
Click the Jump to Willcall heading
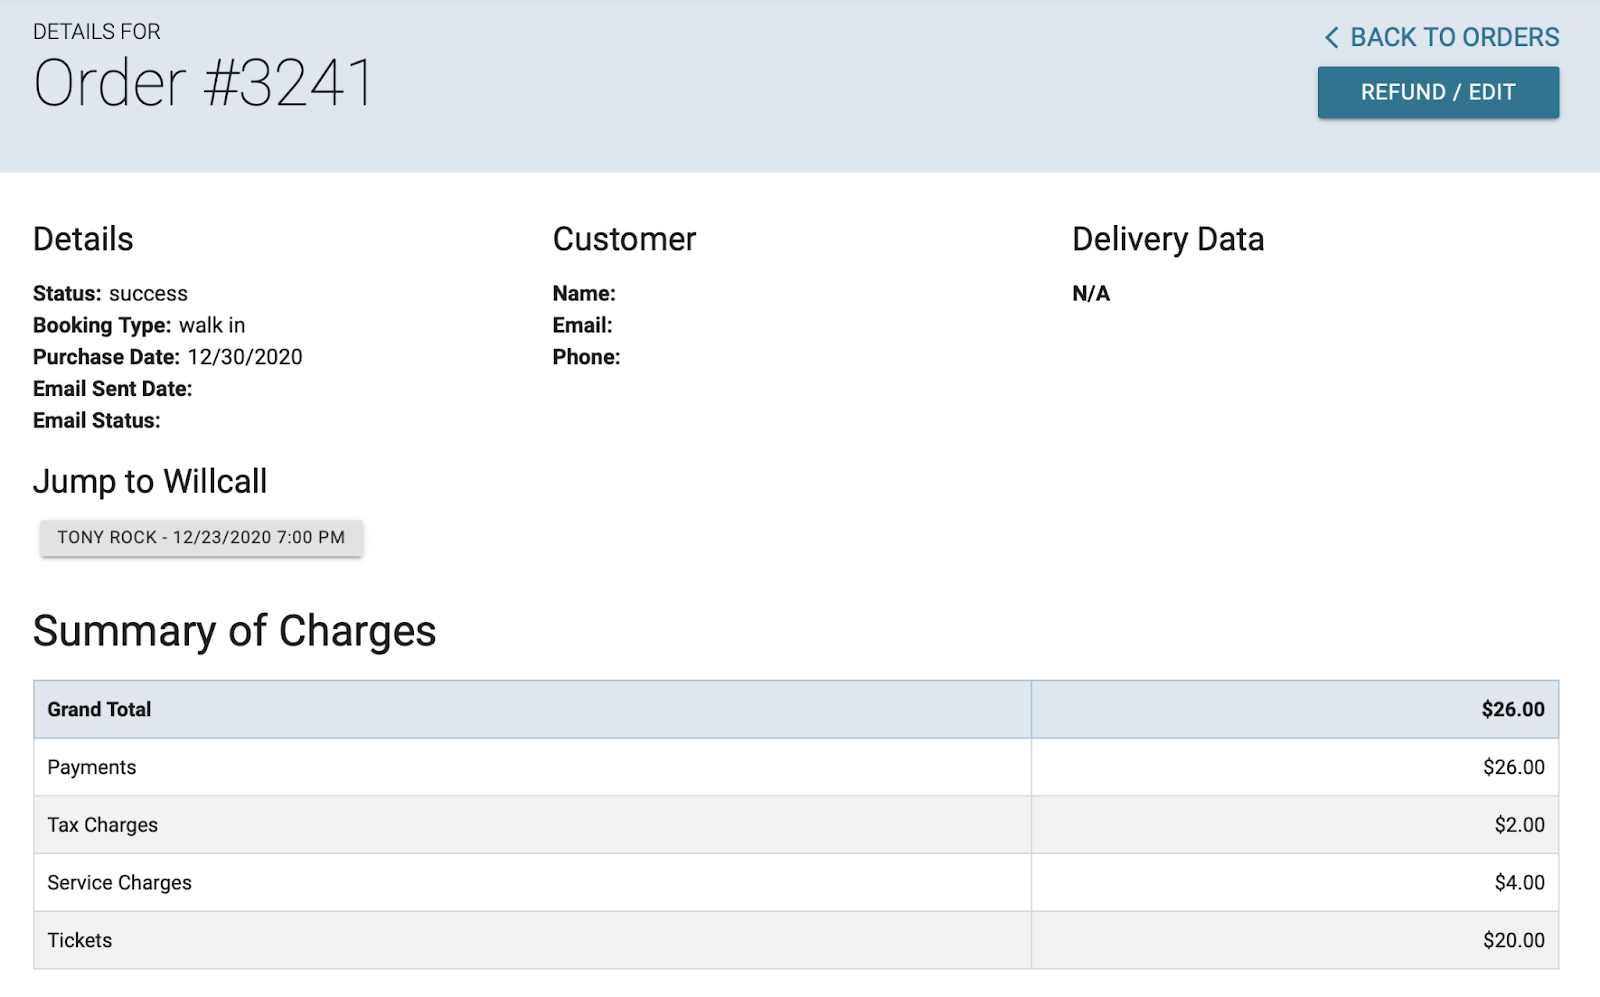coord(150,481)
